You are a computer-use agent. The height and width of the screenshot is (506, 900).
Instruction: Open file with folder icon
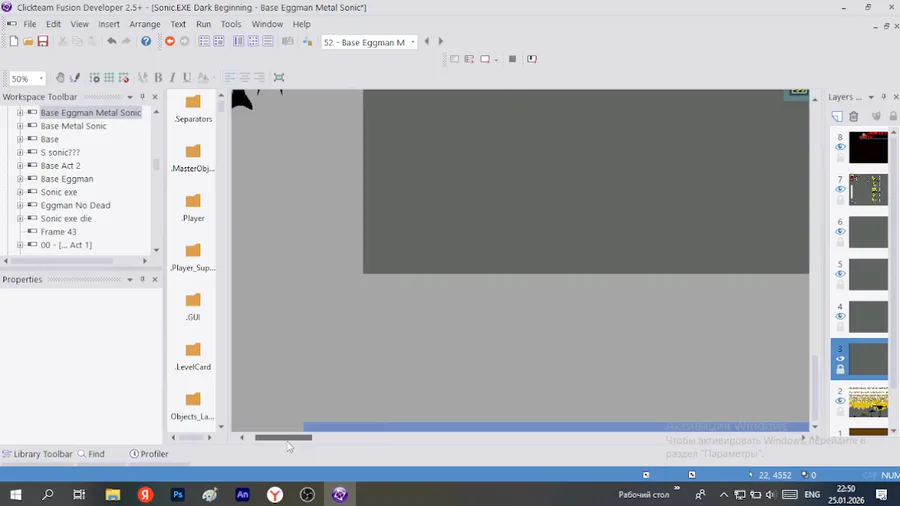[x=28, y=41]
